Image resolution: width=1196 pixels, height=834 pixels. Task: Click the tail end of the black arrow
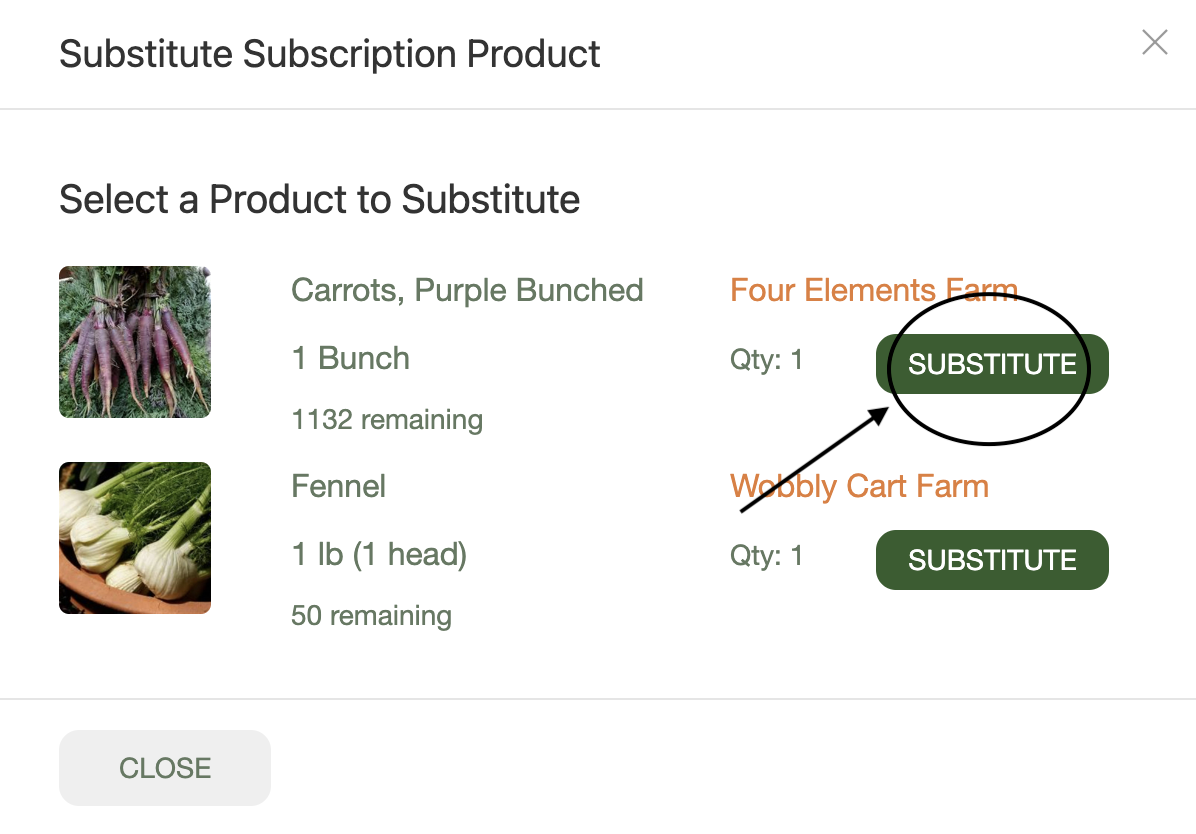point(744,510)
